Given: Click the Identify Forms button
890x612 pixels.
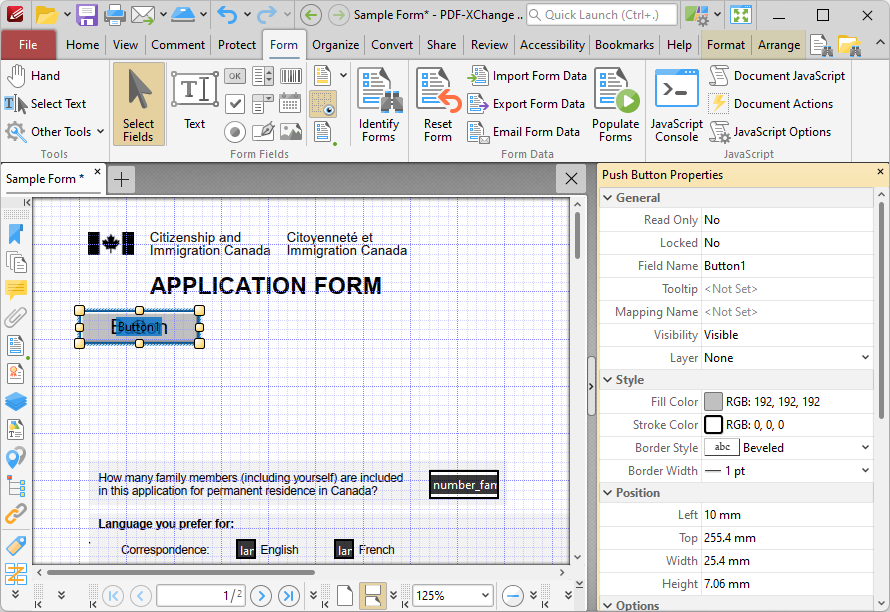Looking at the screenshot, I should [379, 104].
